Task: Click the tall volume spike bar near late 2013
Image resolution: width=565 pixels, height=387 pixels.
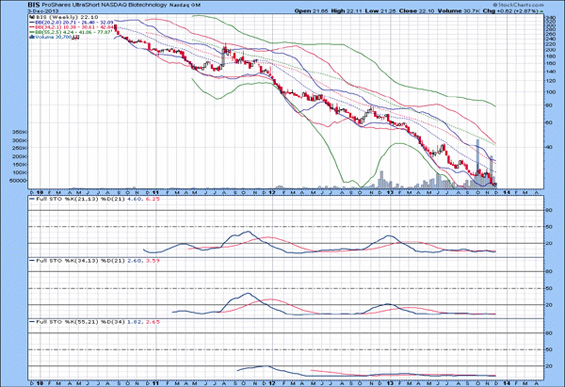Action: [478, 164]
